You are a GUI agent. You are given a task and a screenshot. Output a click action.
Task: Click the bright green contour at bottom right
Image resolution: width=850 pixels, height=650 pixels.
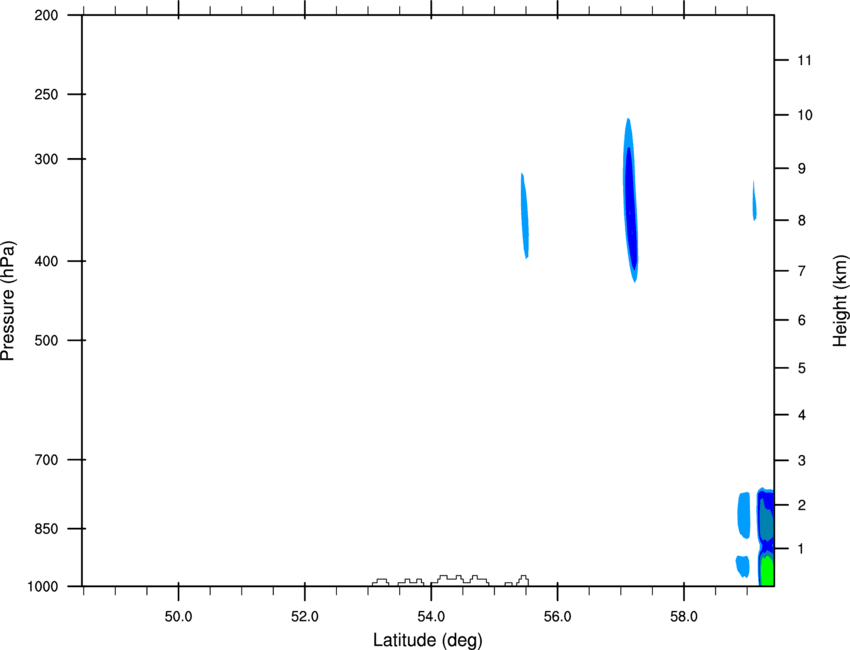pyautogui.click(x=767, y=570)
